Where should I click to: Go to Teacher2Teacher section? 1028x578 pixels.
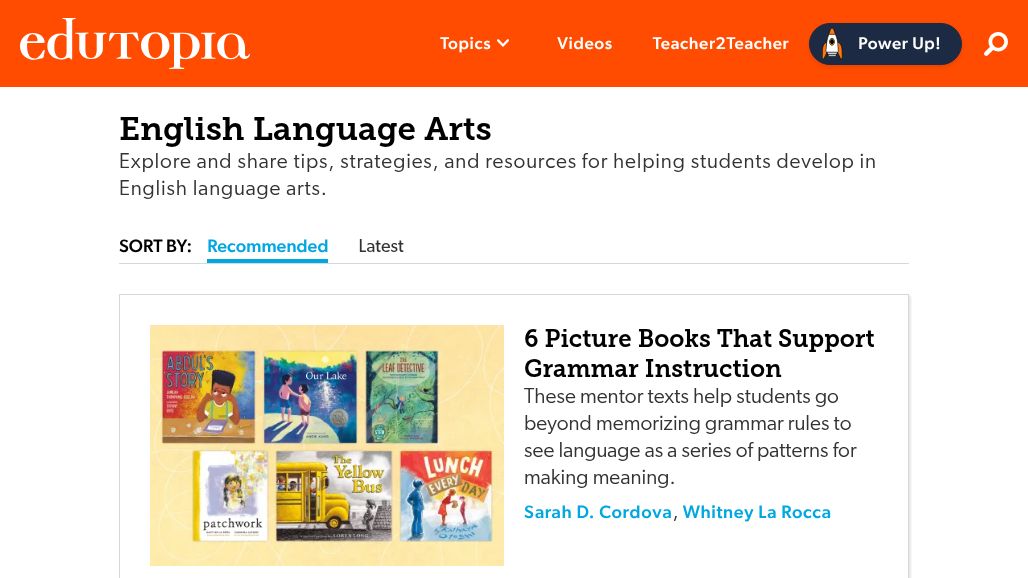pyautogui.click(x=720, y=43)
